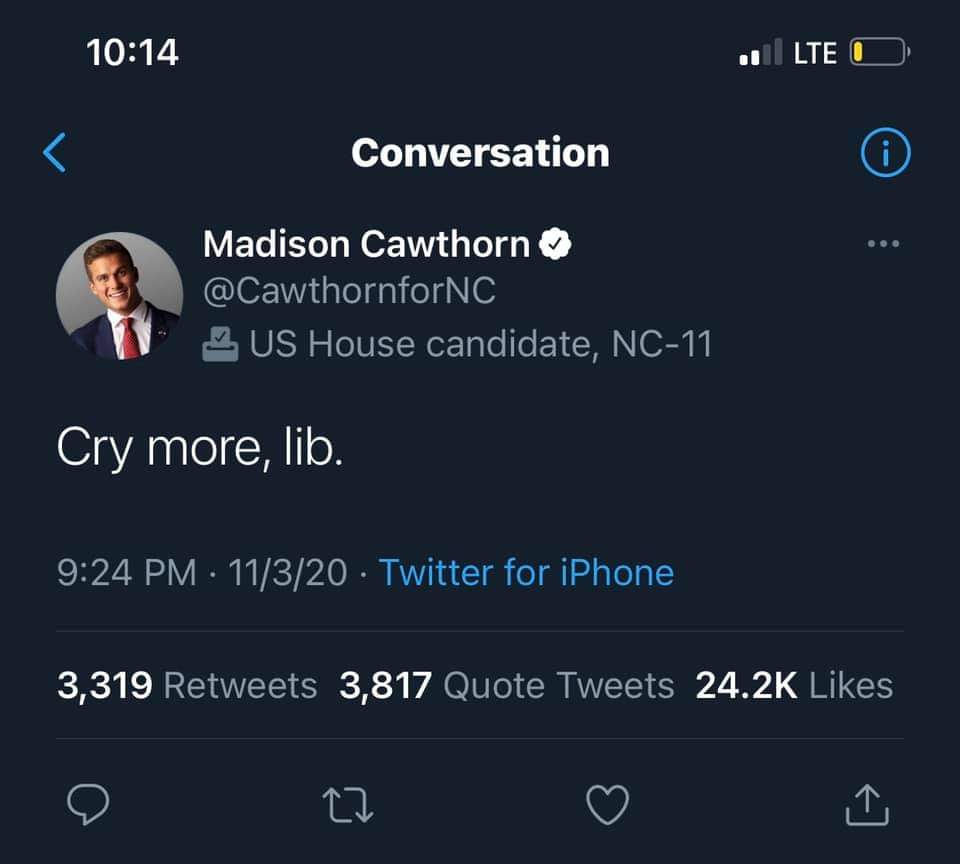Click the Madison Cawthorn display name

pyautogui.click(x=366, y=244)
